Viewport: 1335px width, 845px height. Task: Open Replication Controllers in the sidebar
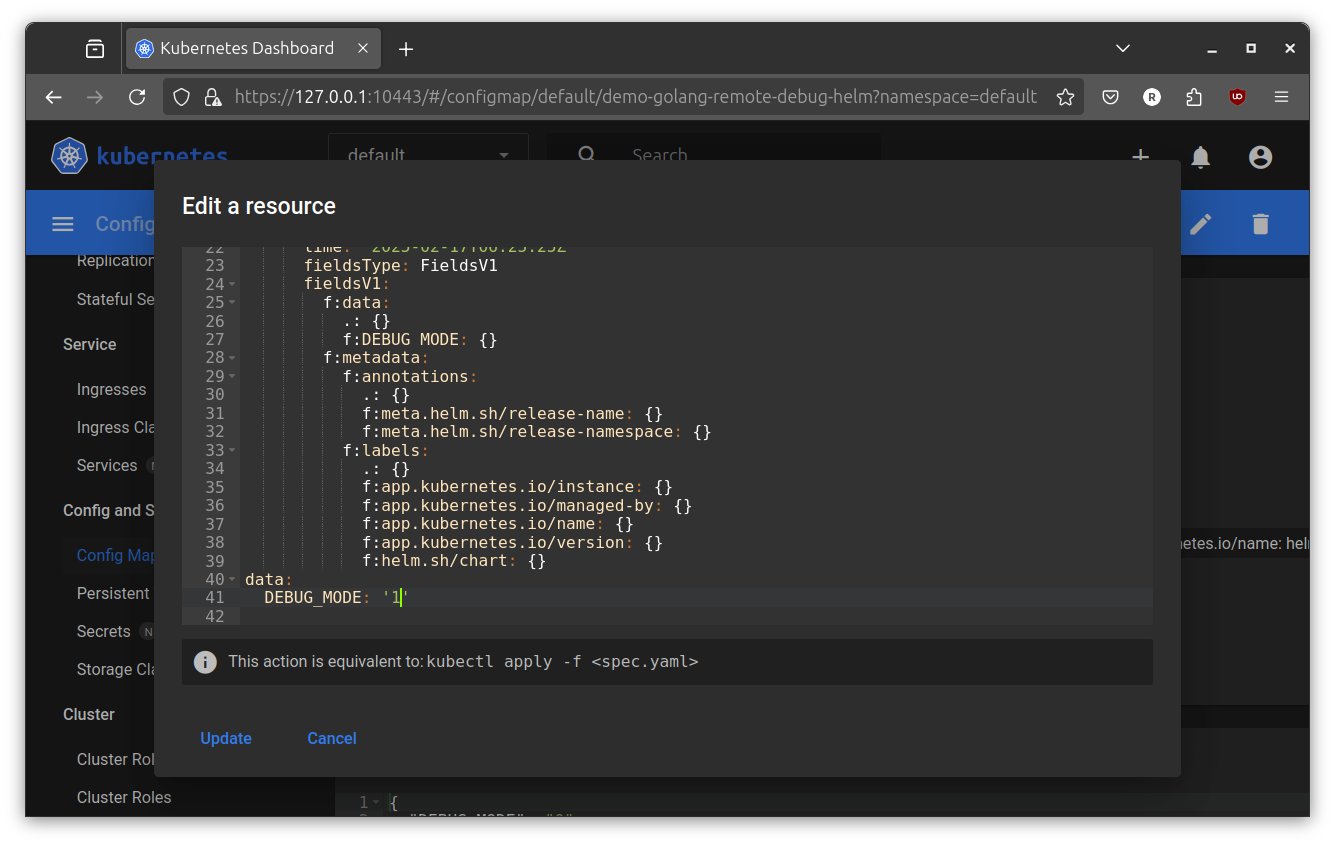click(115, 260)
